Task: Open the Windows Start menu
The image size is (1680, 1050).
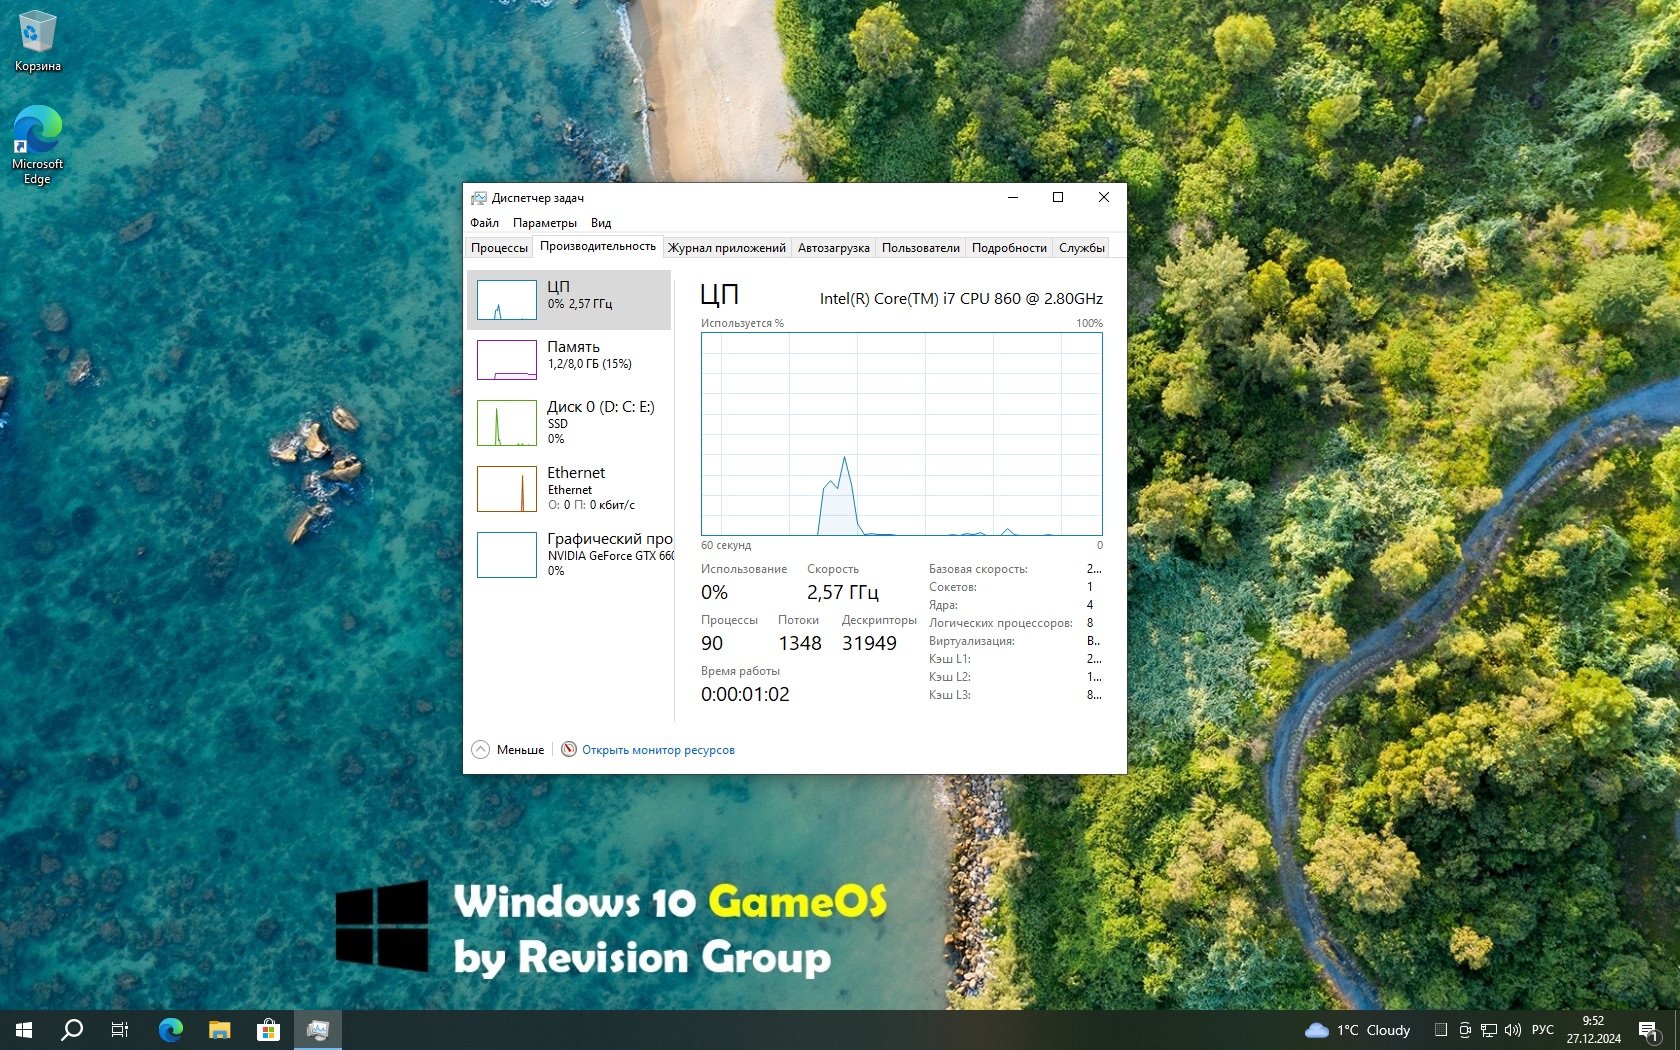Action: pos(24,1030)
